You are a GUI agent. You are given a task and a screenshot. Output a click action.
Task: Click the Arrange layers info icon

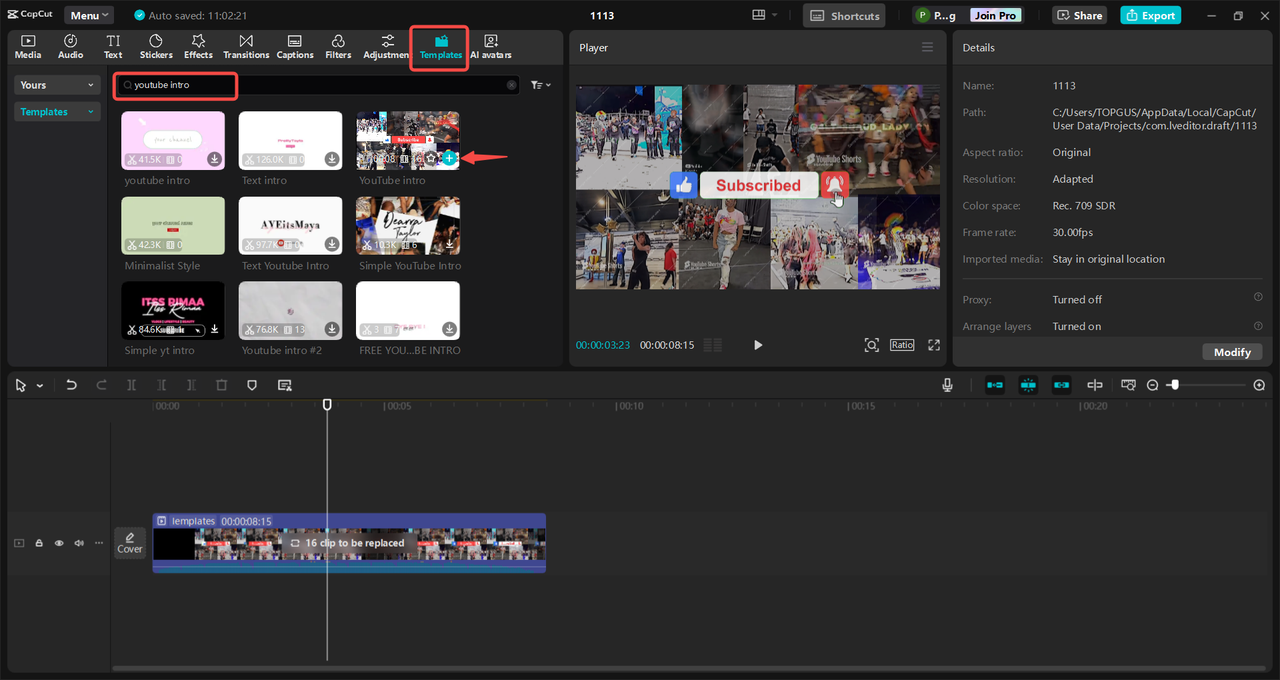pos(1258,325)
